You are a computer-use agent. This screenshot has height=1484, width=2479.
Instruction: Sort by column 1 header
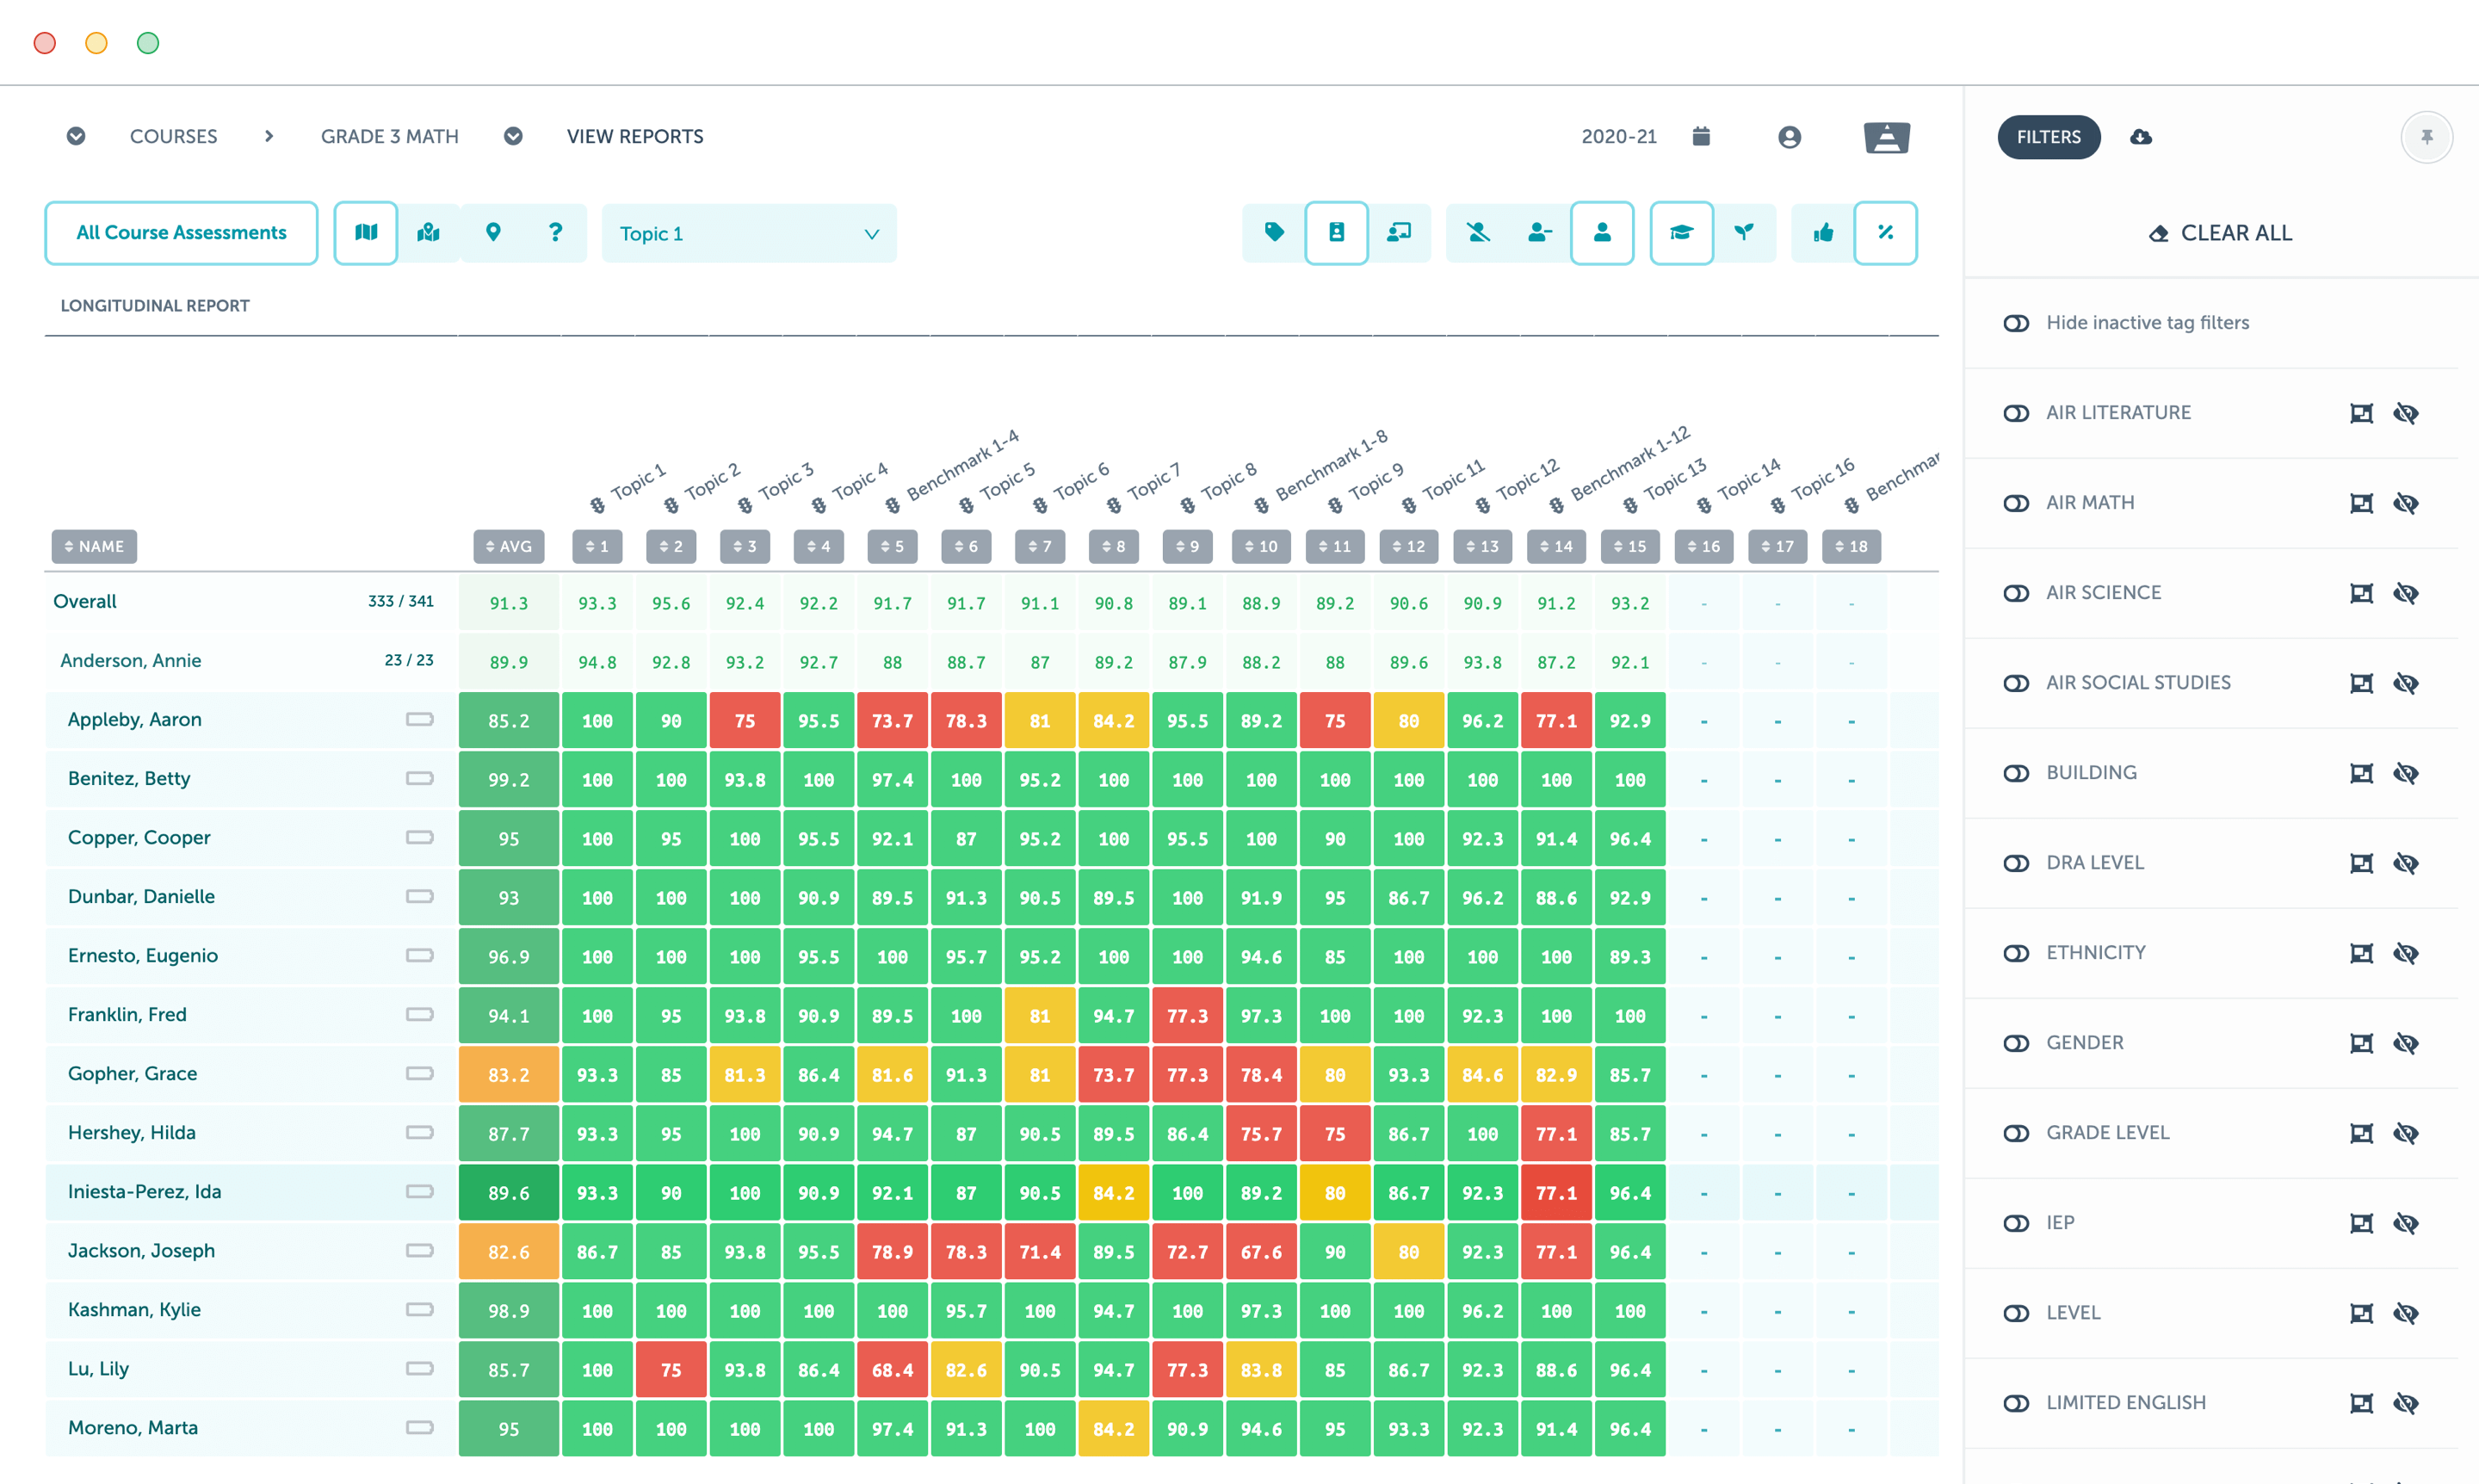[597, 546]
